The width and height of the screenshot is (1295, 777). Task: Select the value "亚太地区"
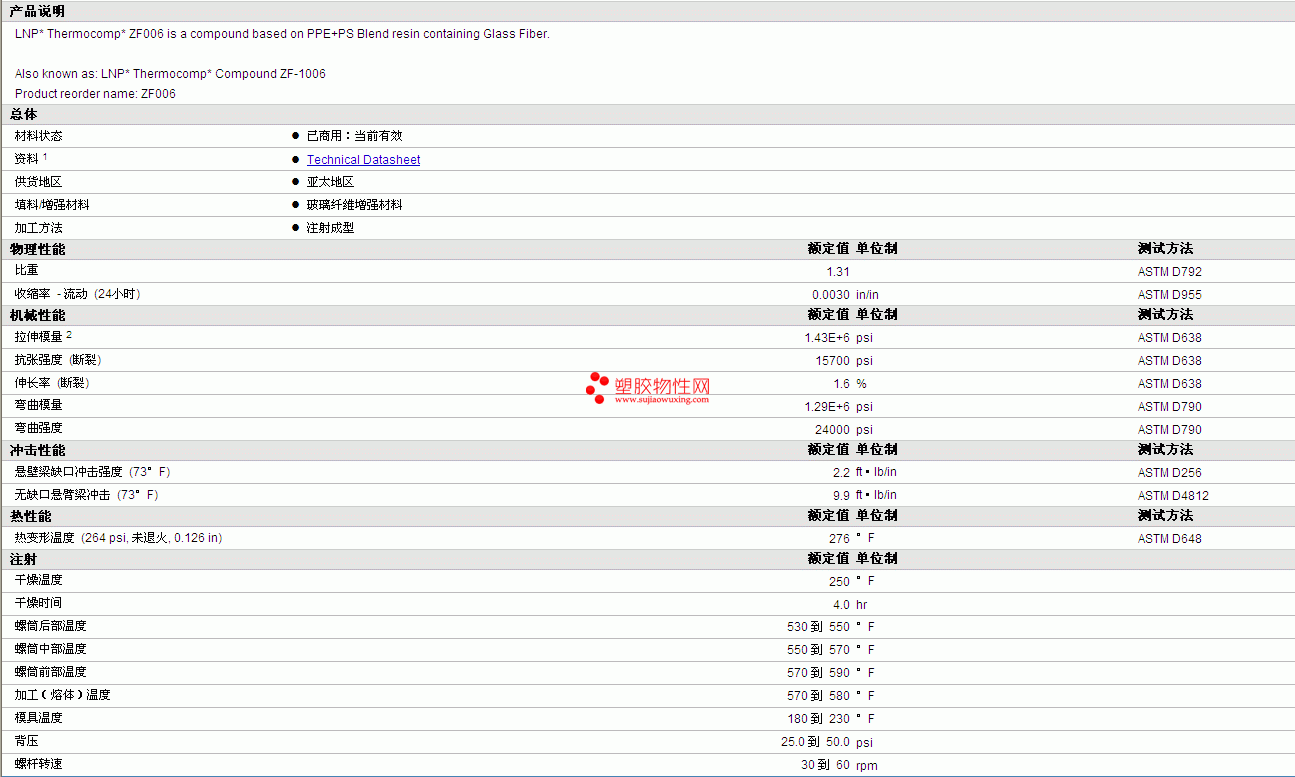pos(330,182)
